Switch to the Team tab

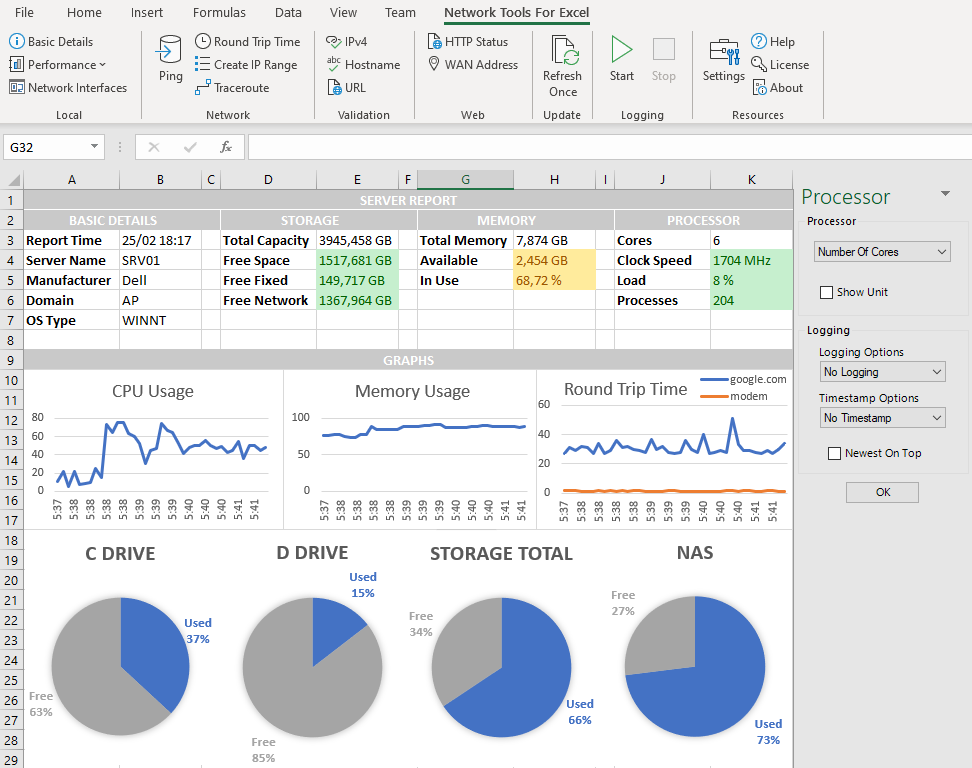pyautogui.click(x=400, y=12)
